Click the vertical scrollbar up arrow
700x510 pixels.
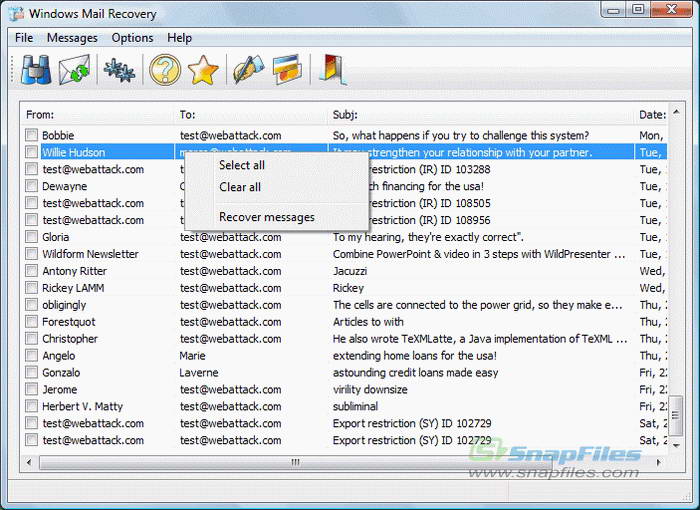pyautogui.click(x=676, y=112)
